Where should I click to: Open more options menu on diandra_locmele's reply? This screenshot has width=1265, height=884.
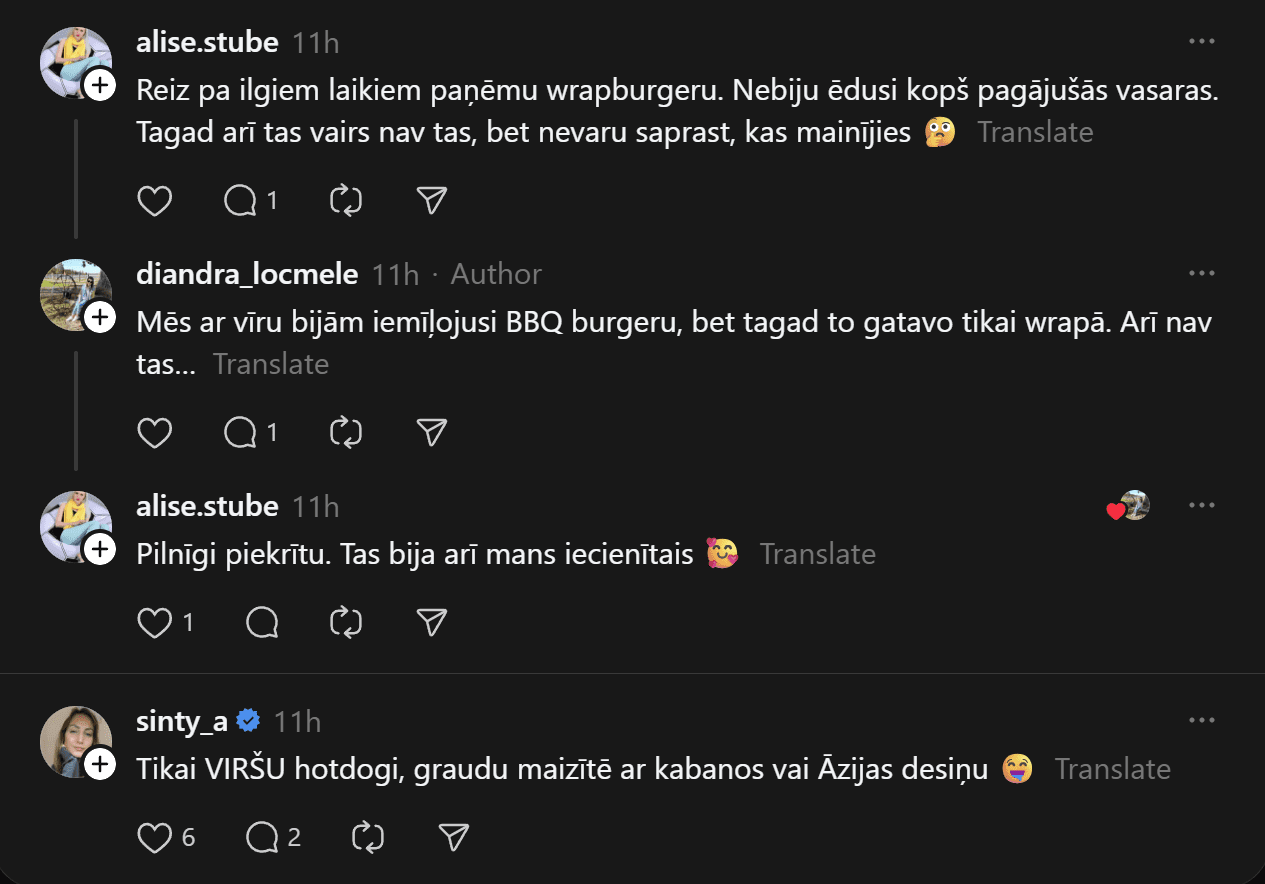click(x=1201, y=273)
